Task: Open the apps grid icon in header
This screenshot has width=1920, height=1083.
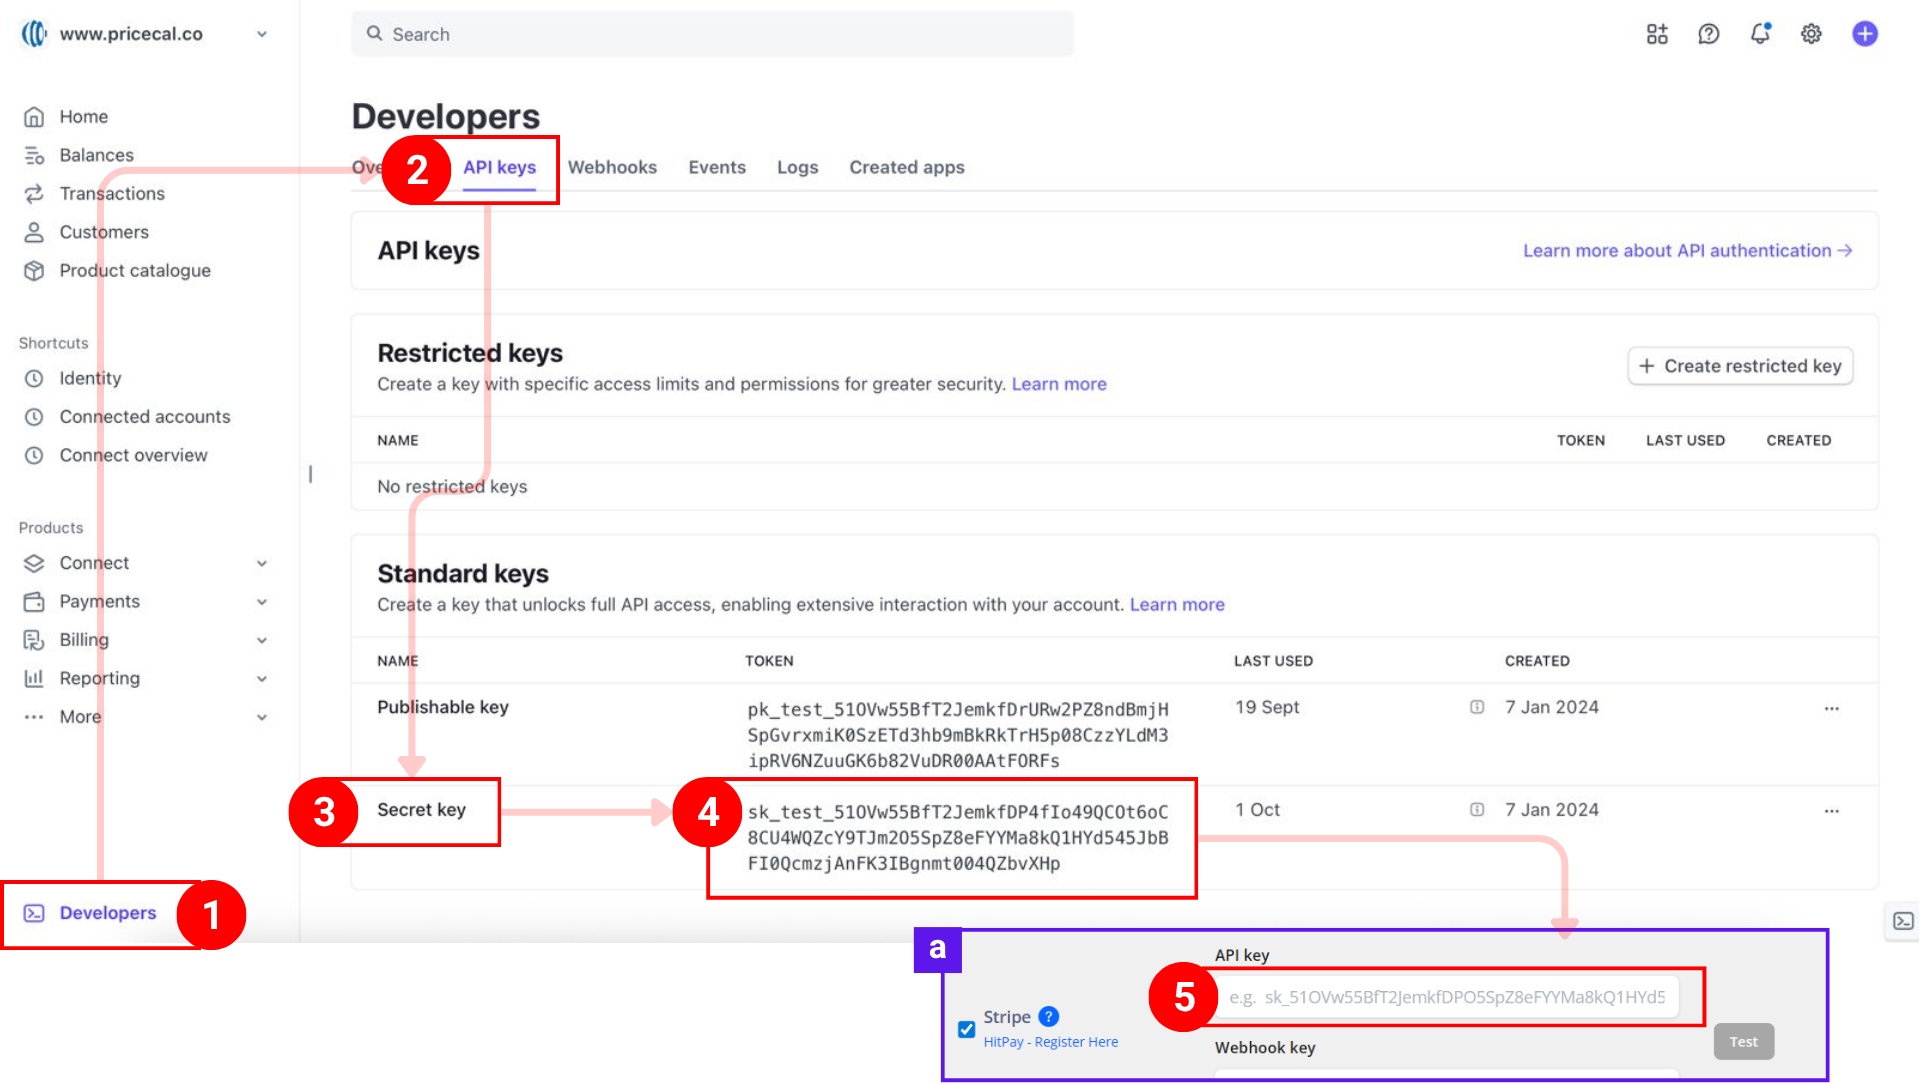Action: coord(1657,34)
